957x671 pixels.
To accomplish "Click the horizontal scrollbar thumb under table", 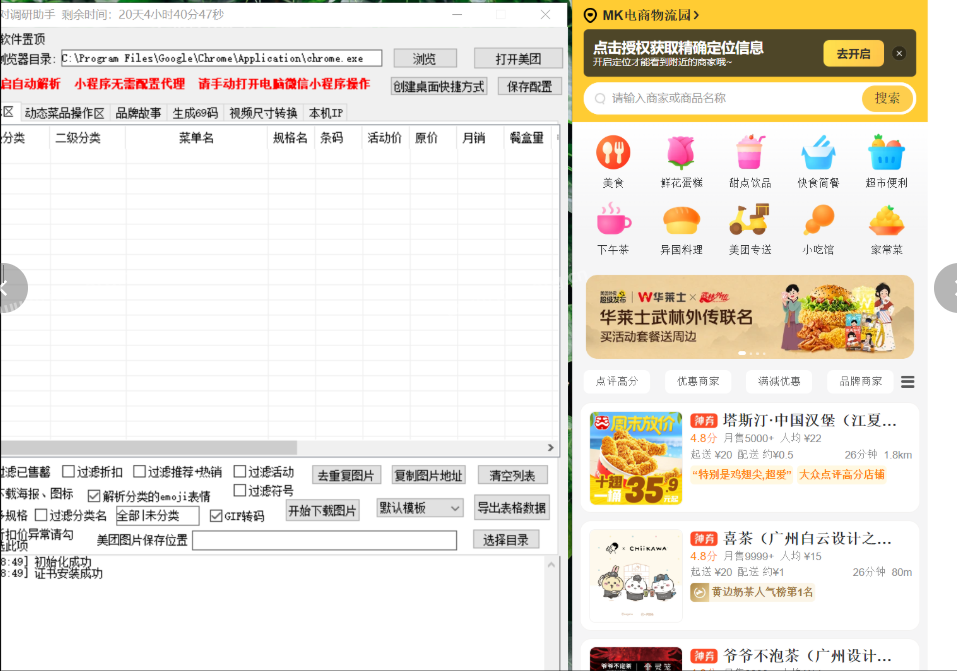I will click(148, 448).
